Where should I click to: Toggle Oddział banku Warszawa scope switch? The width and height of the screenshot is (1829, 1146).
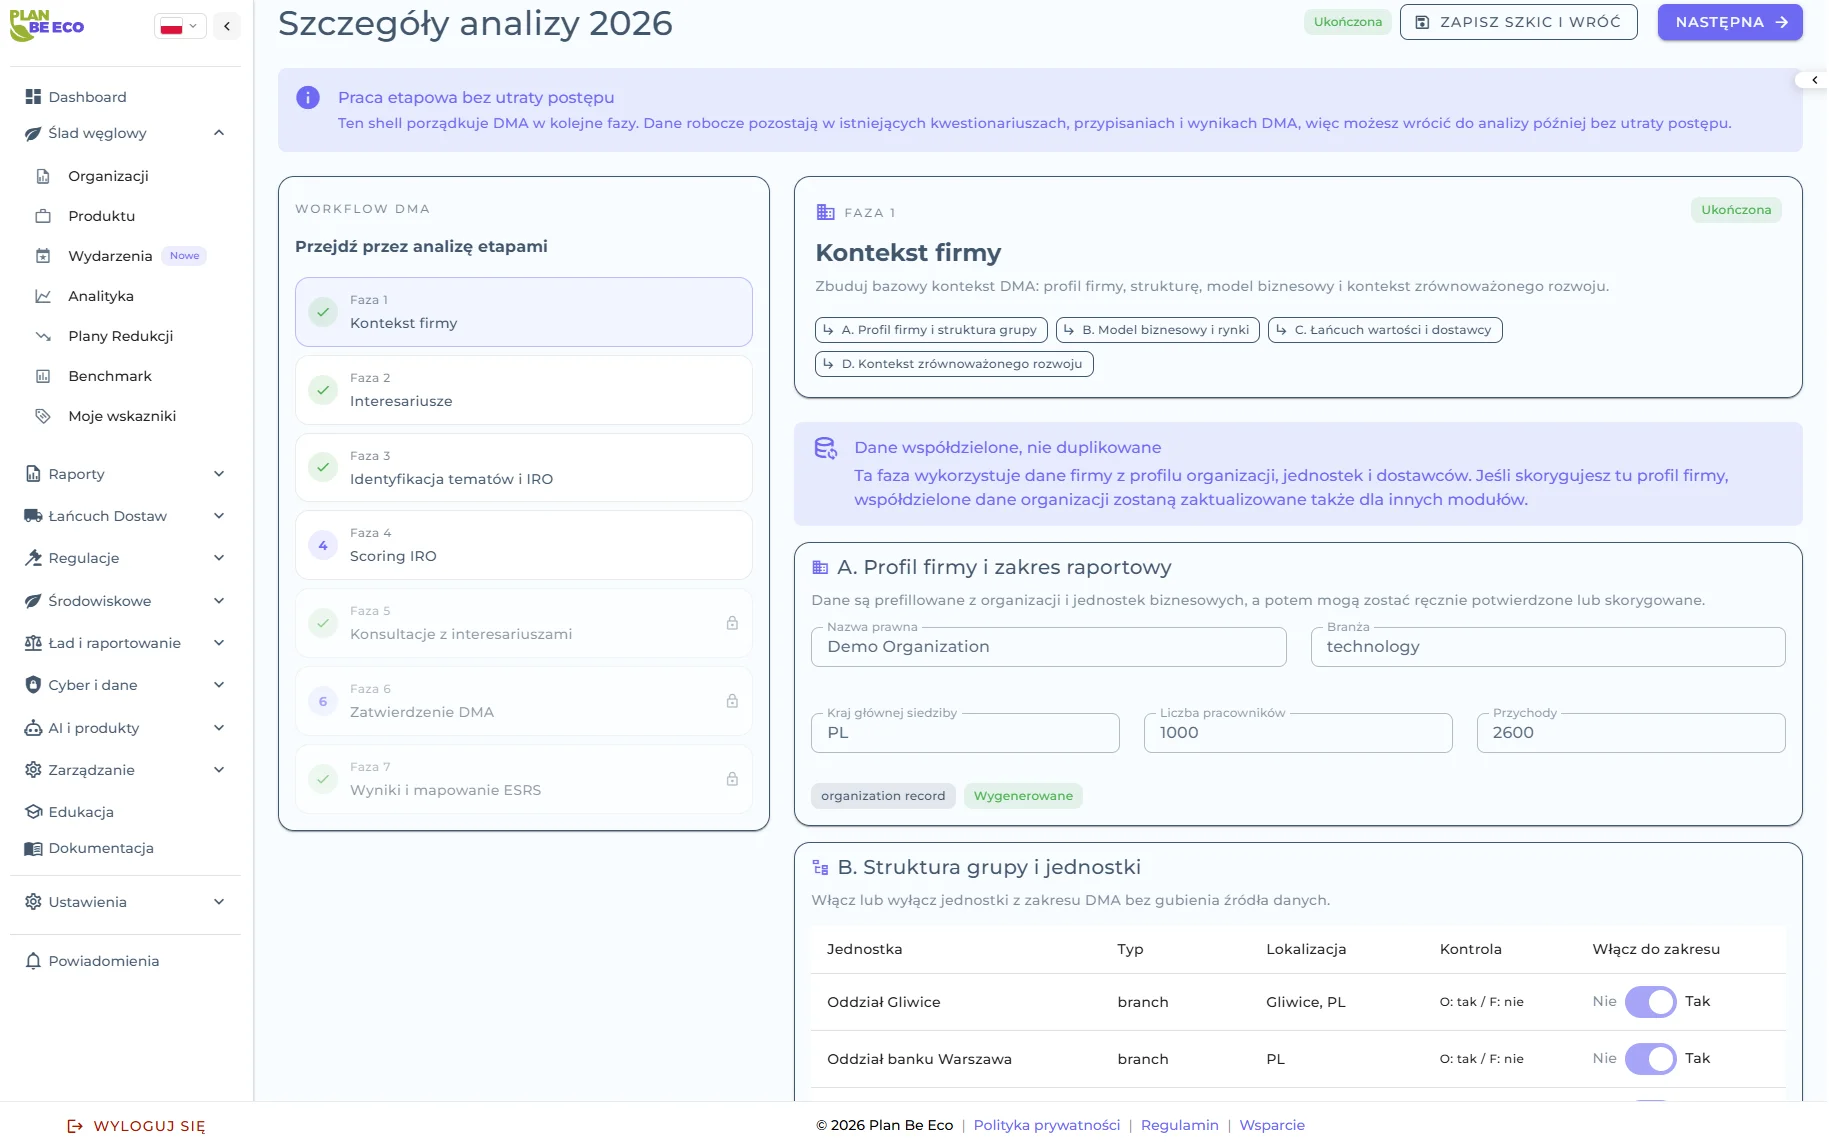point(1650,1059)
